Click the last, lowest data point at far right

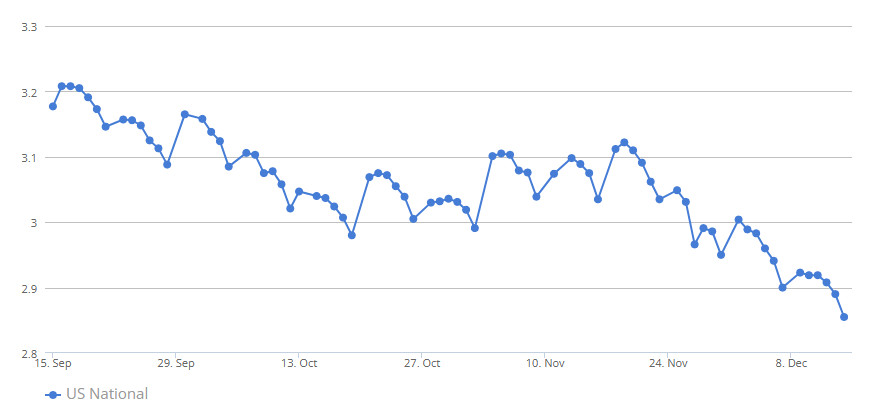[844, 317]
